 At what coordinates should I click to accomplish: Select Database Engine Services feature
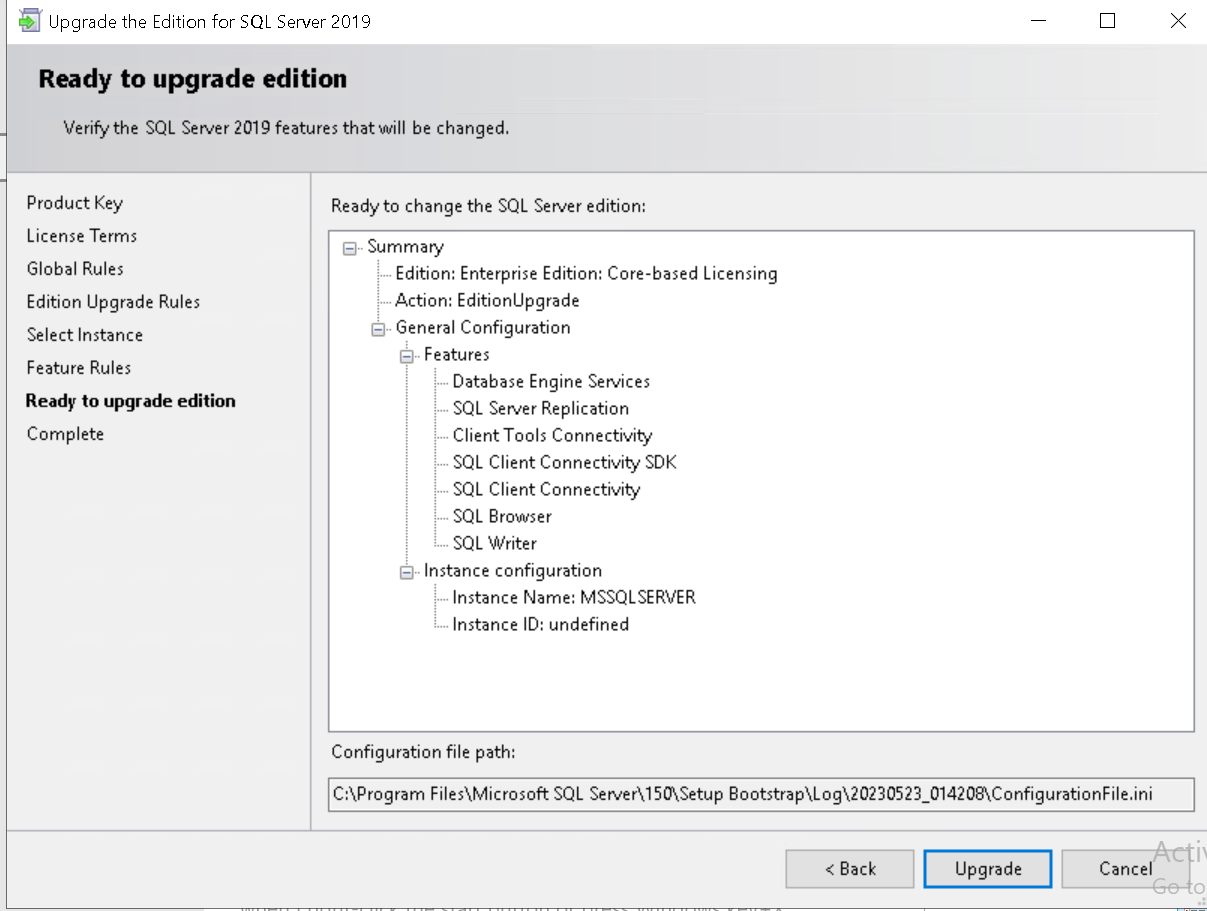pyautogui.click(x=551, y=382)
